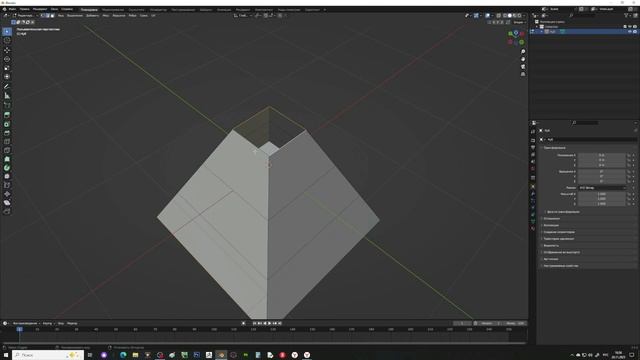The image size is (640, 360).
Task: Expand the Видимость panel
Action: click(551, 246)
